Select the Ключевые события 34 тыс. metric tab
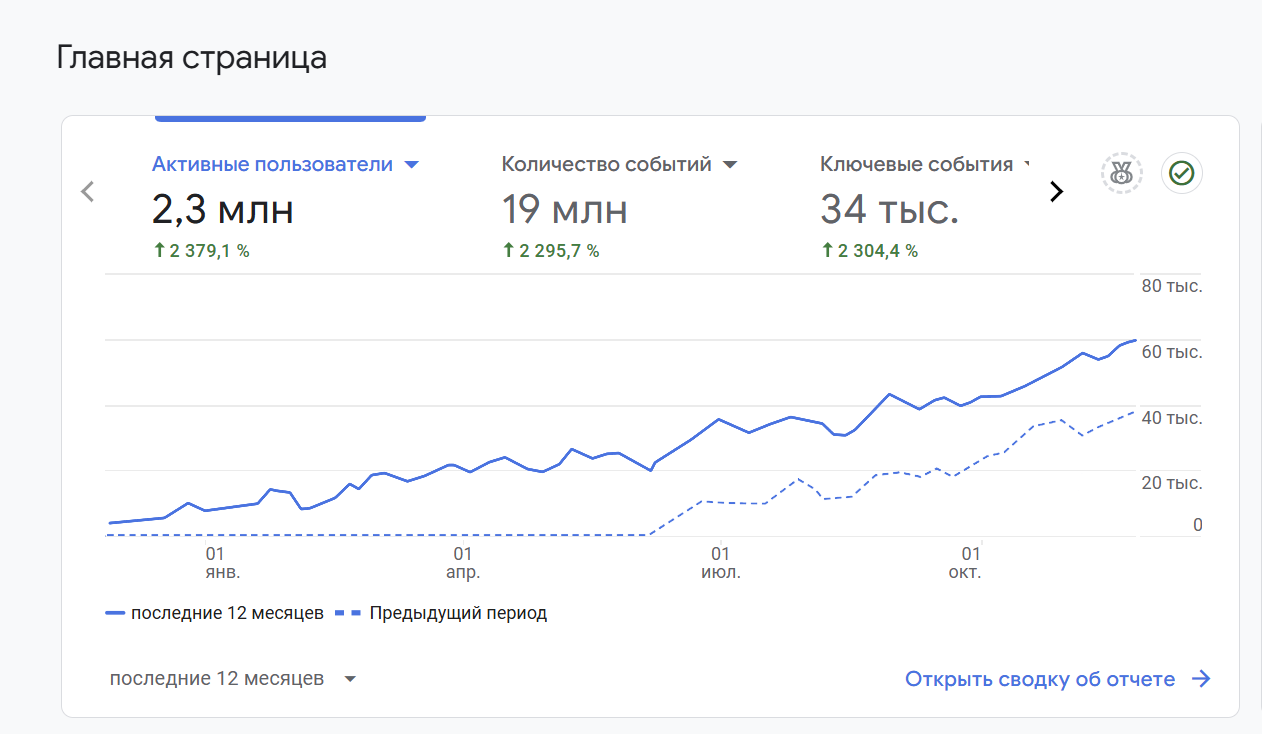1262x734 pixels. point(925,207)
